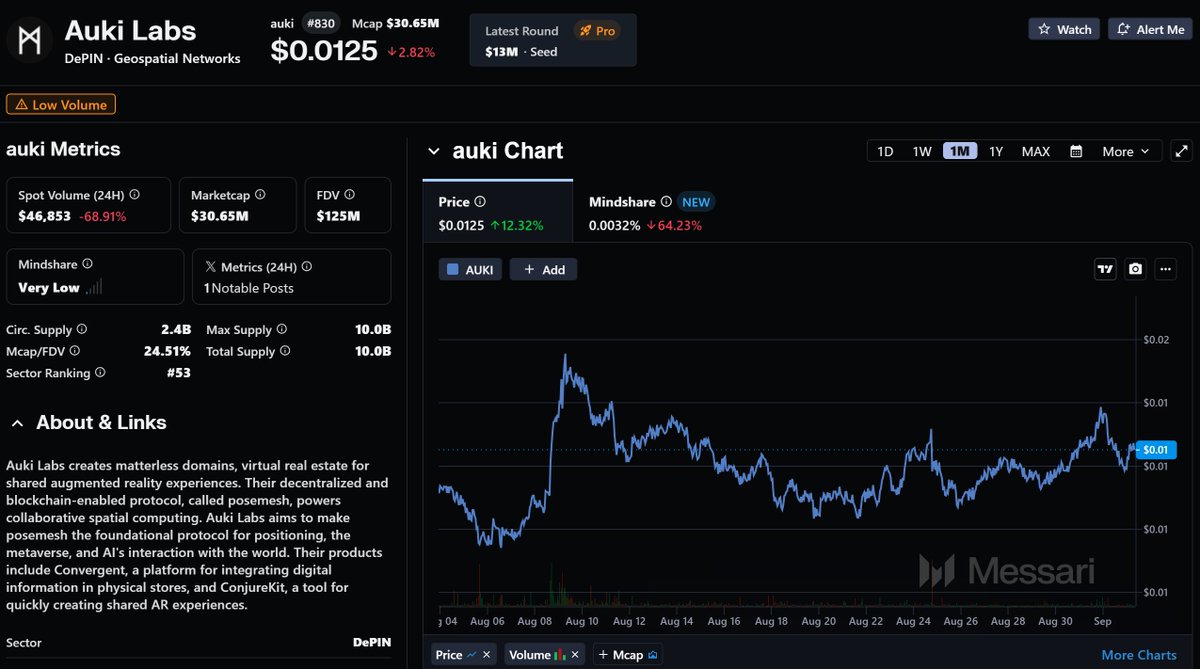This screenshot has height=669, width=1200.
Task: Open the calendar date range picker
Action: [1076, 151]
